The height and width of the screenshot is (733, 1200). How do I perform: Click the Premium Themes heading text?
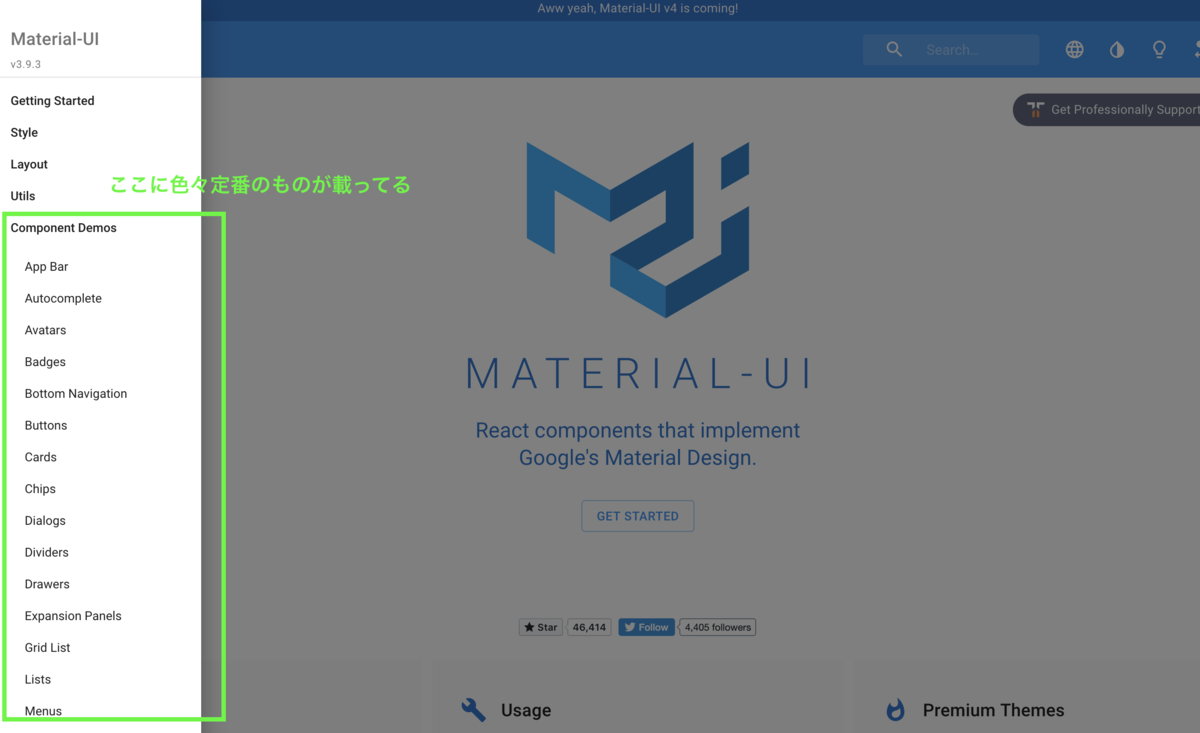click(993, 710)
